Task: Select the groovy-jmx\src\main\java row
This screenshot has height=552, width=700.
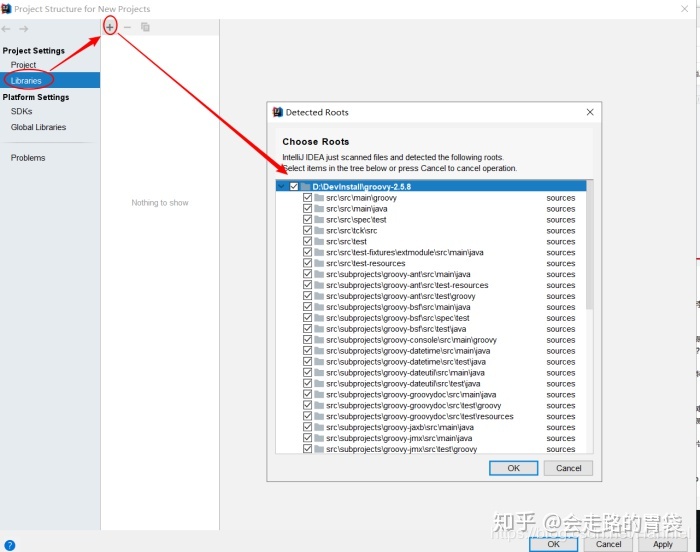Action: [x=431, y=438]
